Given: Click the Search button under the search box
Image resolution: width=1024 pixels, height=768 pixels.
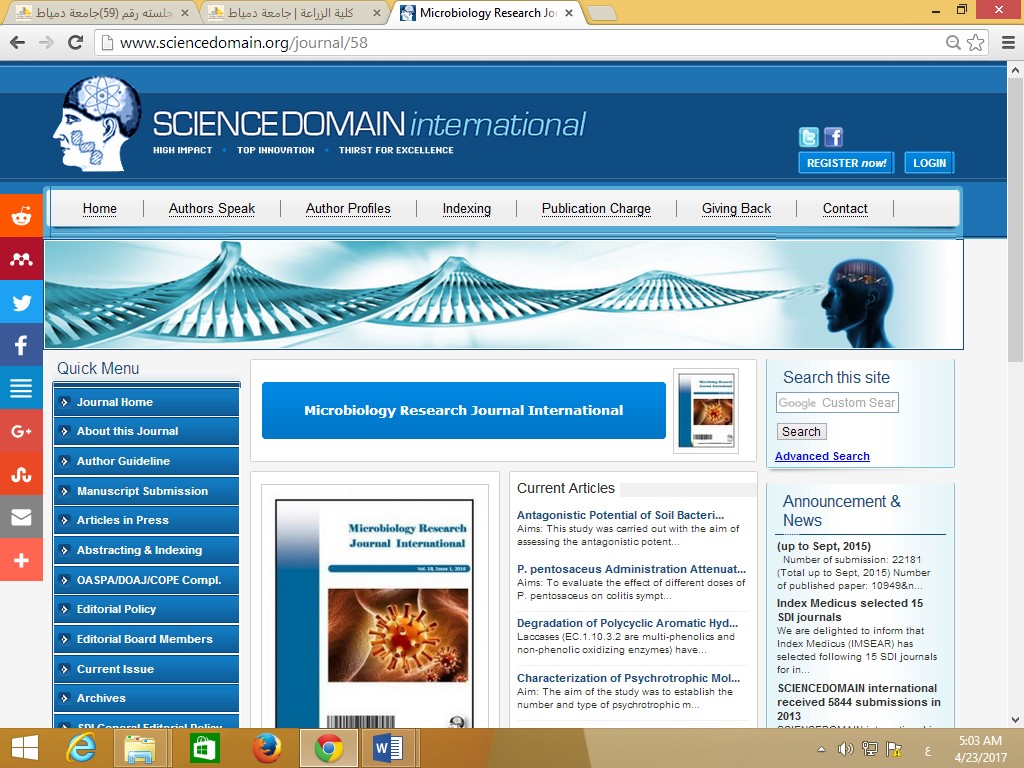Looking at the screenshot, I should coord(801,432).
